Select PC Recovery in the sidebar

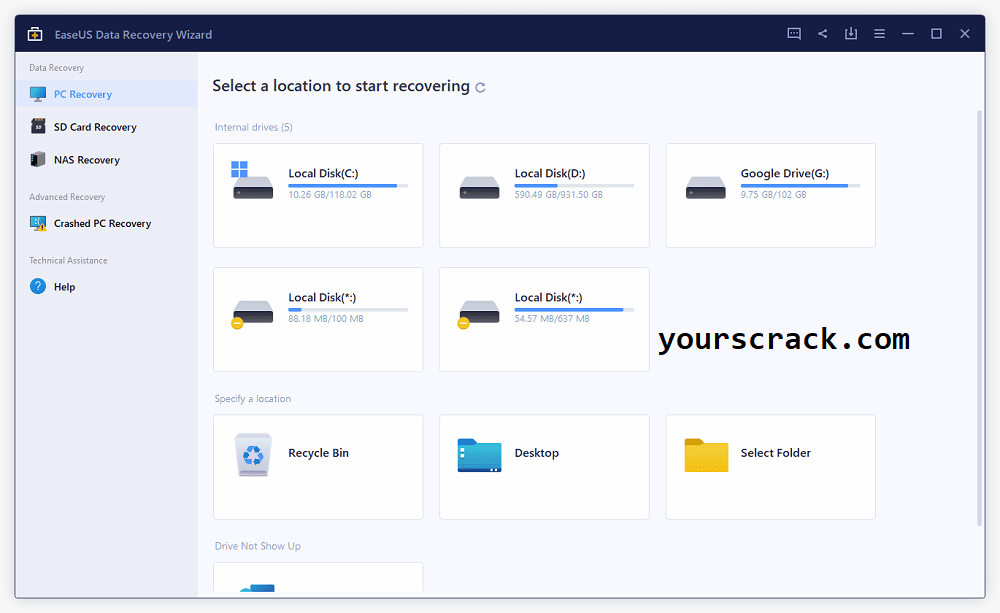tap(107, 94)
